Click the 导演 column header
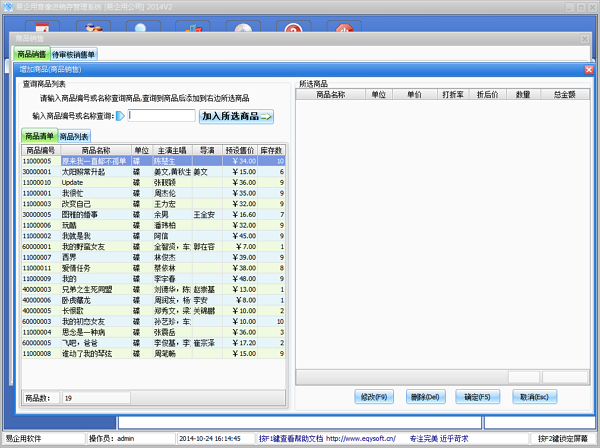600x448 pixels. 207,150
